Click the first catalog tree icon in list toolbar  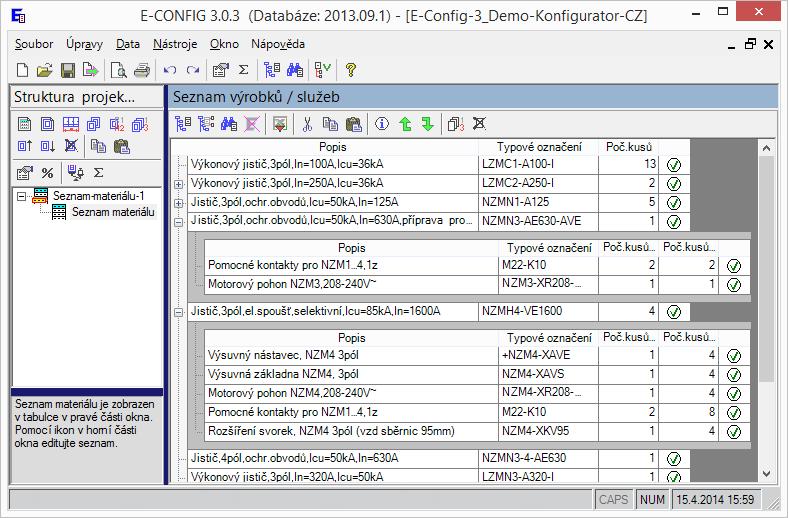coord(183,124)
